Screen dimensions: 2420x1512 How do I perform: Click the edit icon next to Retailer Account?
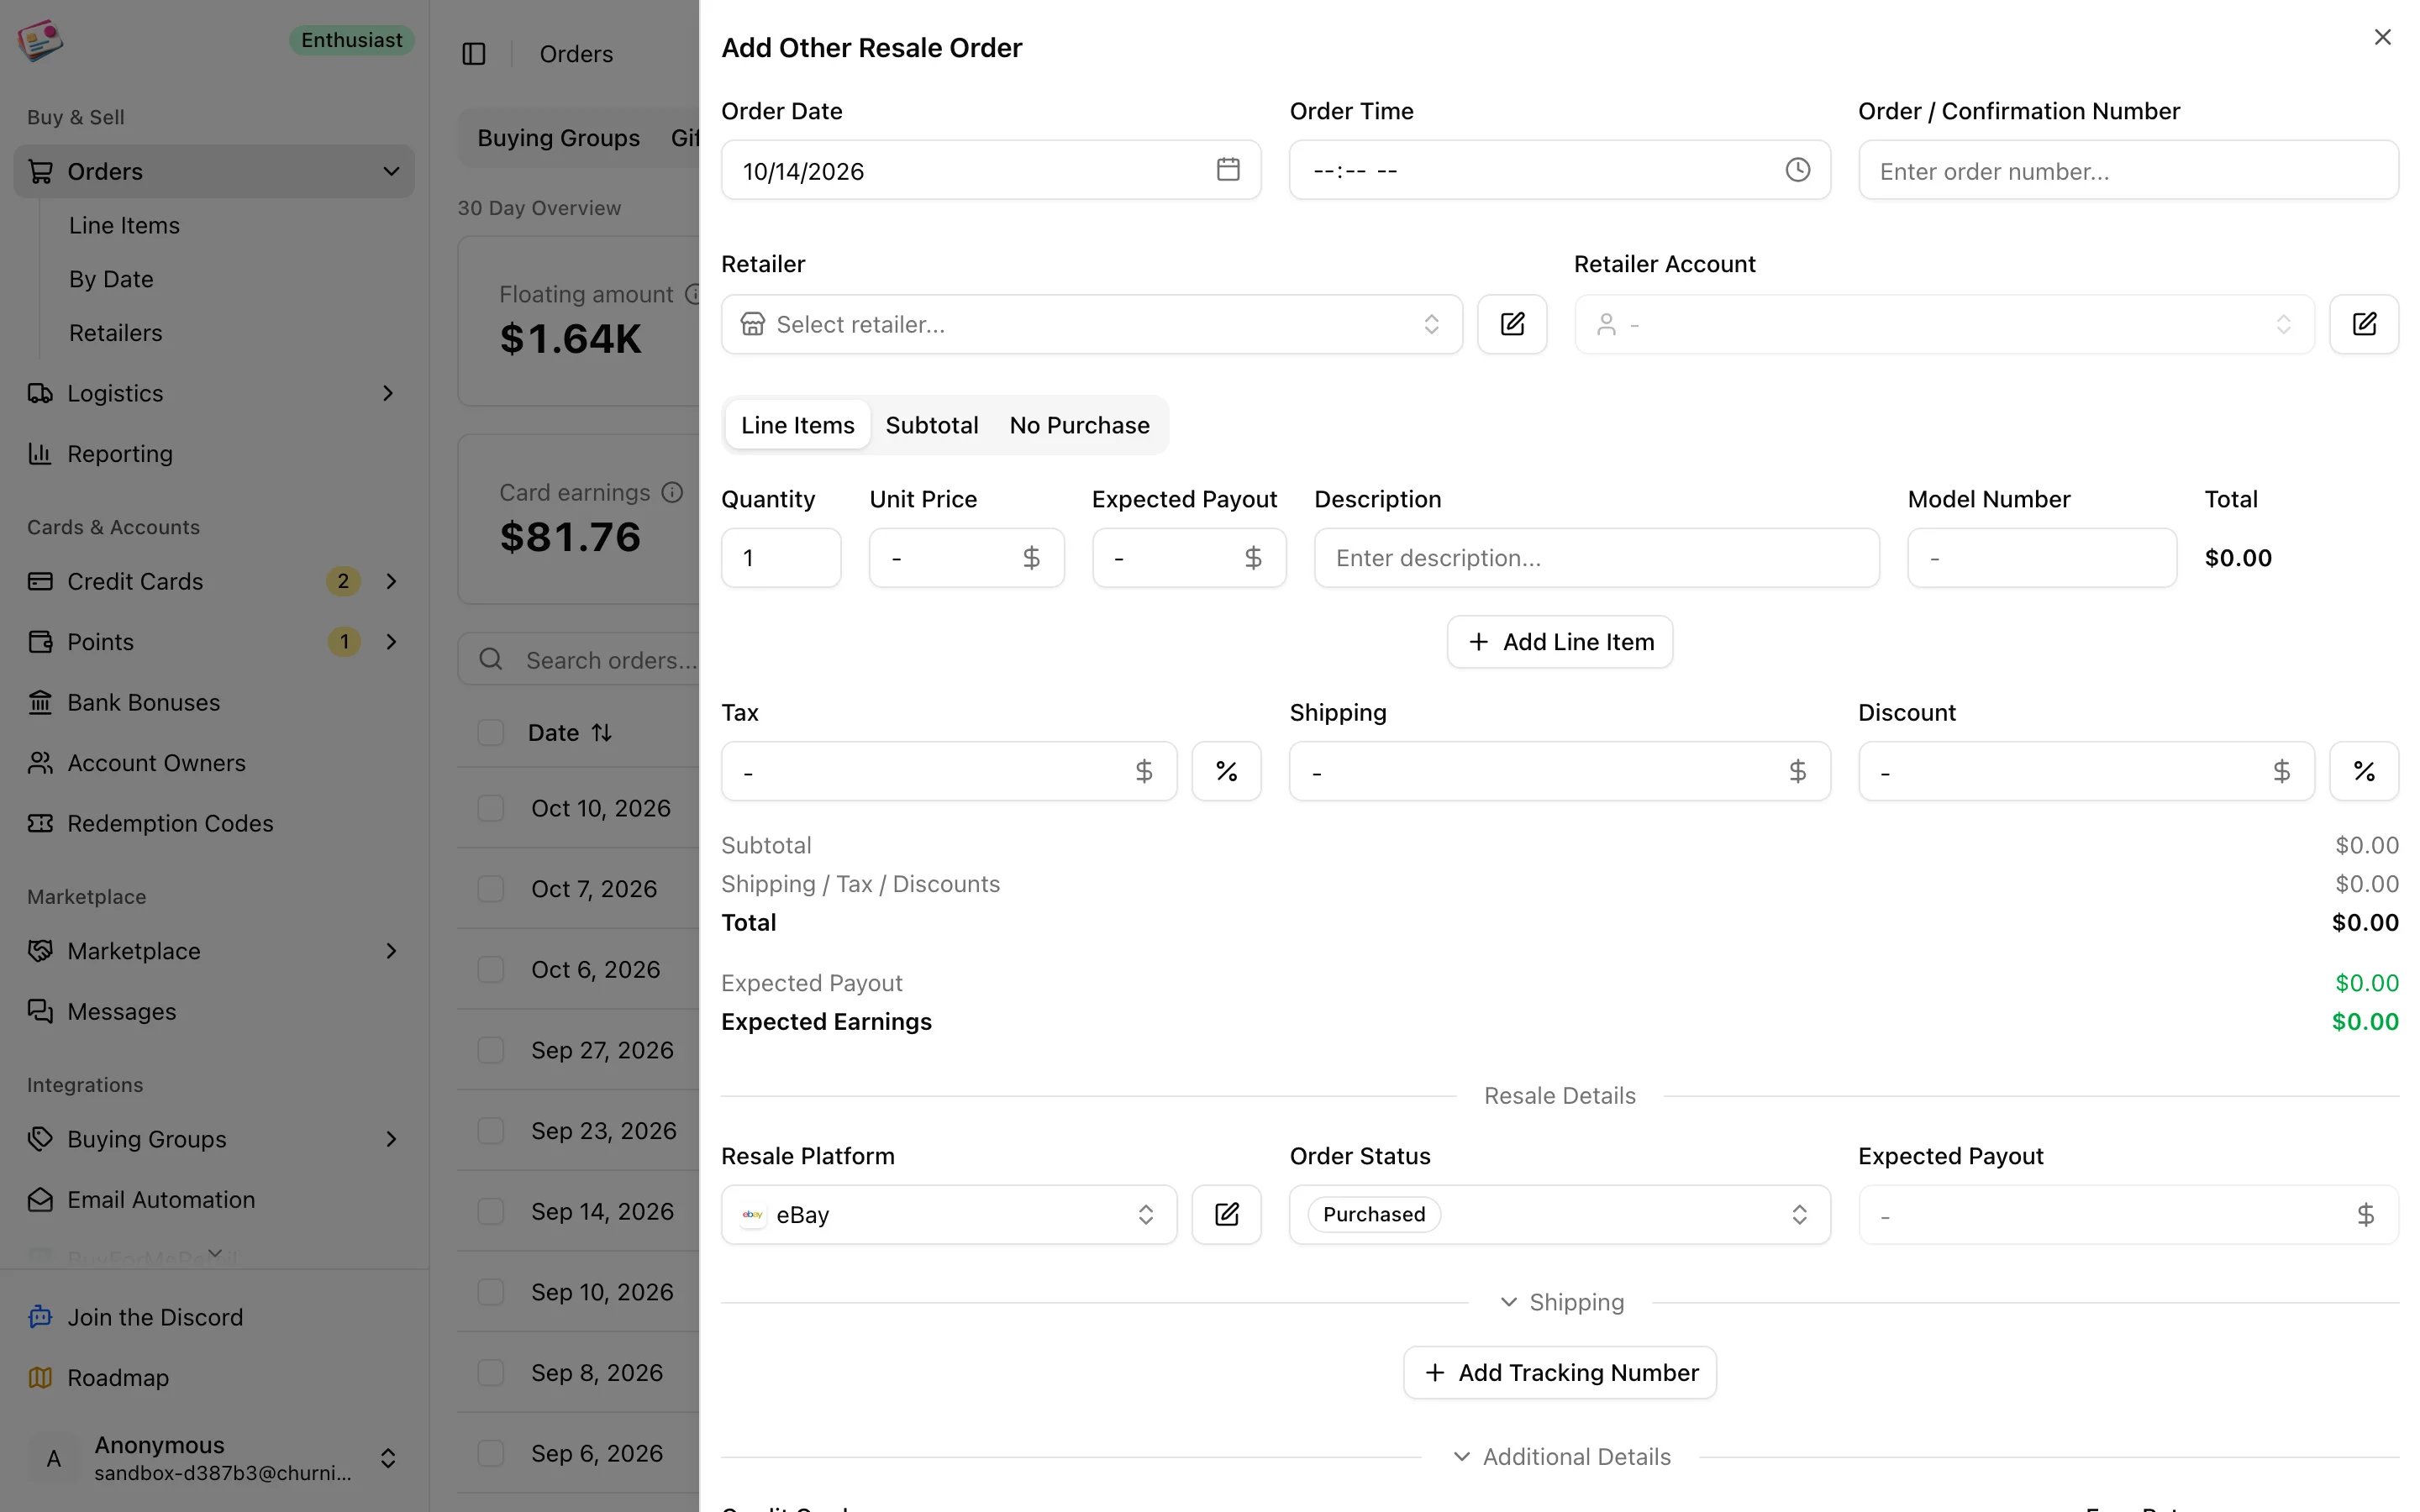2364,324
